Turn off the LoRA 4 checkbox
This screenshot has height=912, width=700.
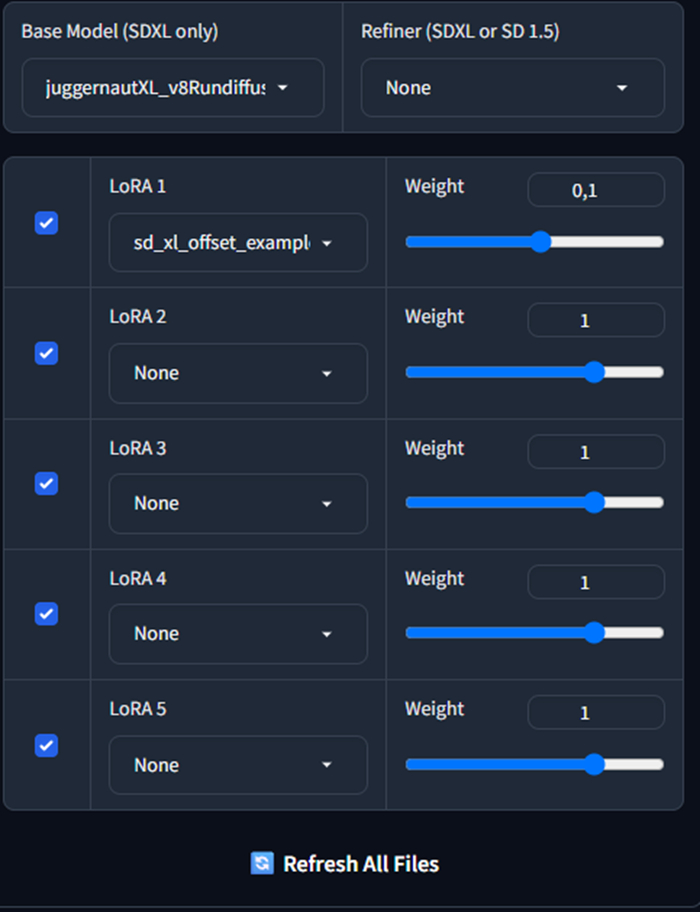46,614
